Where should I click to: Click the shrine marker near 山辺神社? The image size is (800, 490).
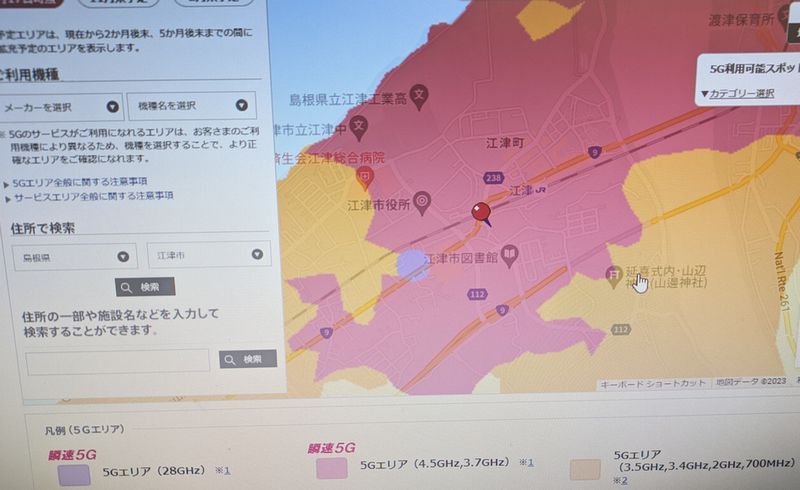coord(613,276)
